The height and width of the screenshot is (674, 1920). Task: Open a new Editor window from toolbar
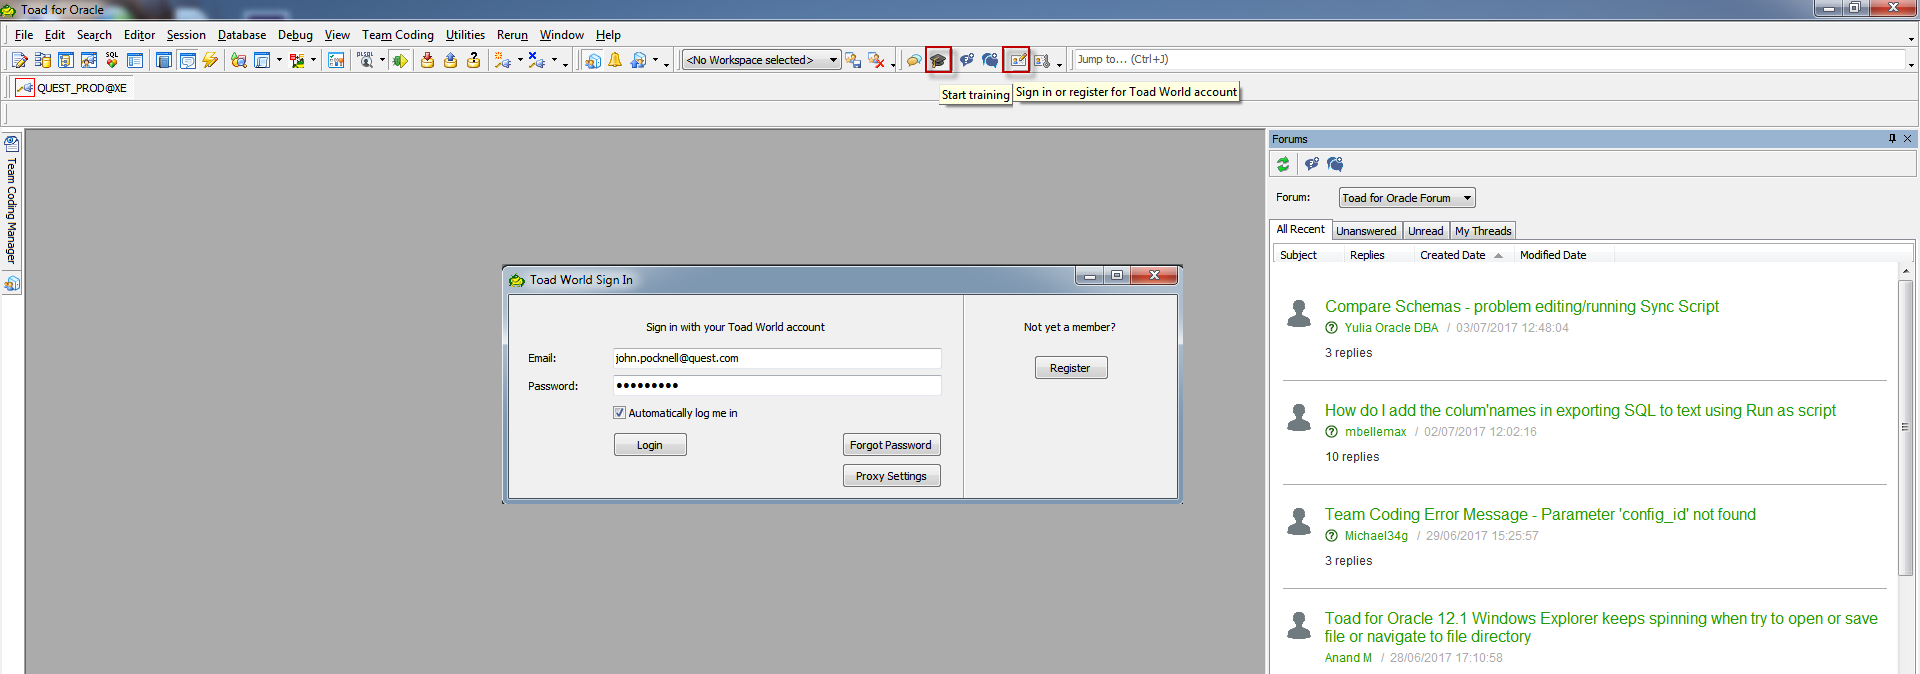click(19, 60)
